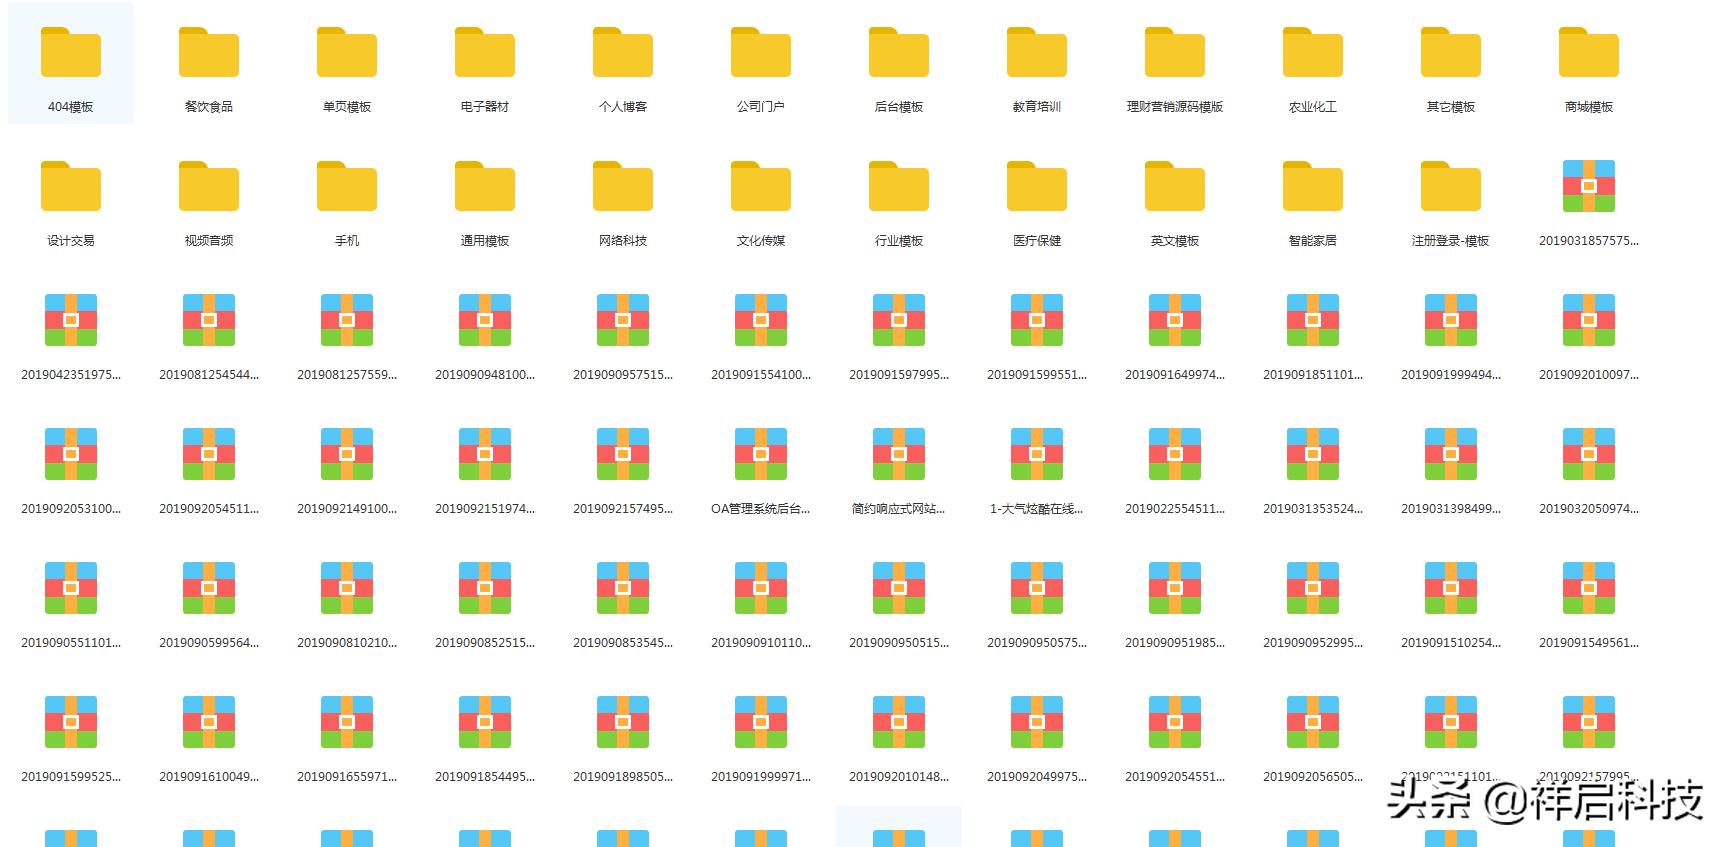Image resolution: width=1729 pixels, height=847 pixels.
Task: Select archive 2019090810210...
Action: tap(347, 588)
